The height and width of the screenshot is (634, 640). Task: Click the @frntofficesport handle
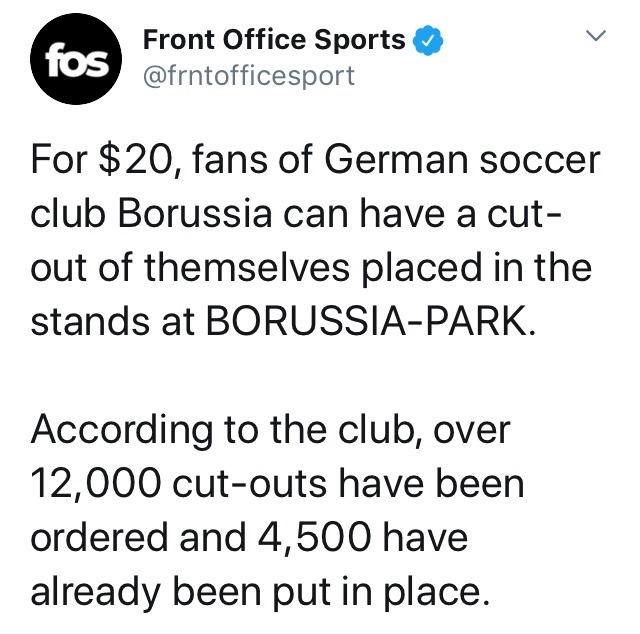(x=249, y=77)
